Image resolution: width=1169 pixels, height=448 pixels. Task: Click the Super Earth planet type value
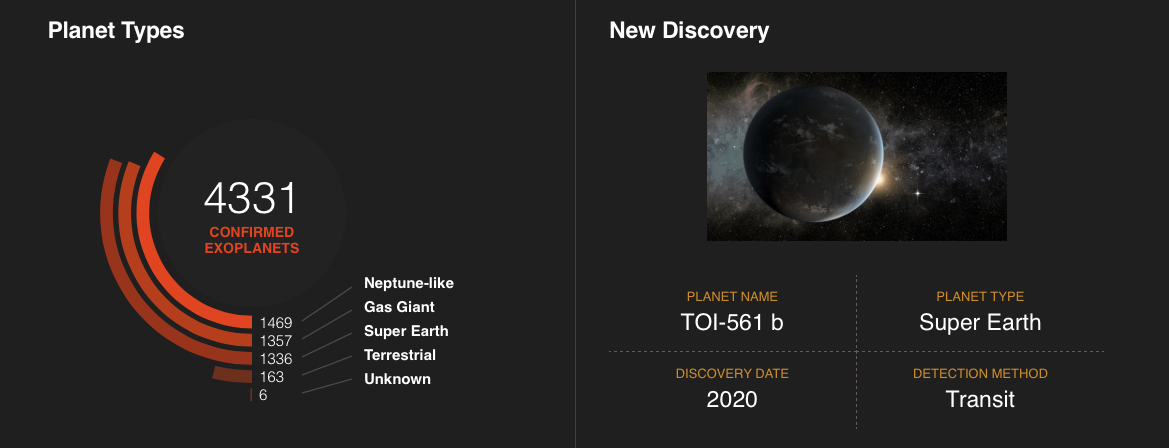tap(980, 322)
